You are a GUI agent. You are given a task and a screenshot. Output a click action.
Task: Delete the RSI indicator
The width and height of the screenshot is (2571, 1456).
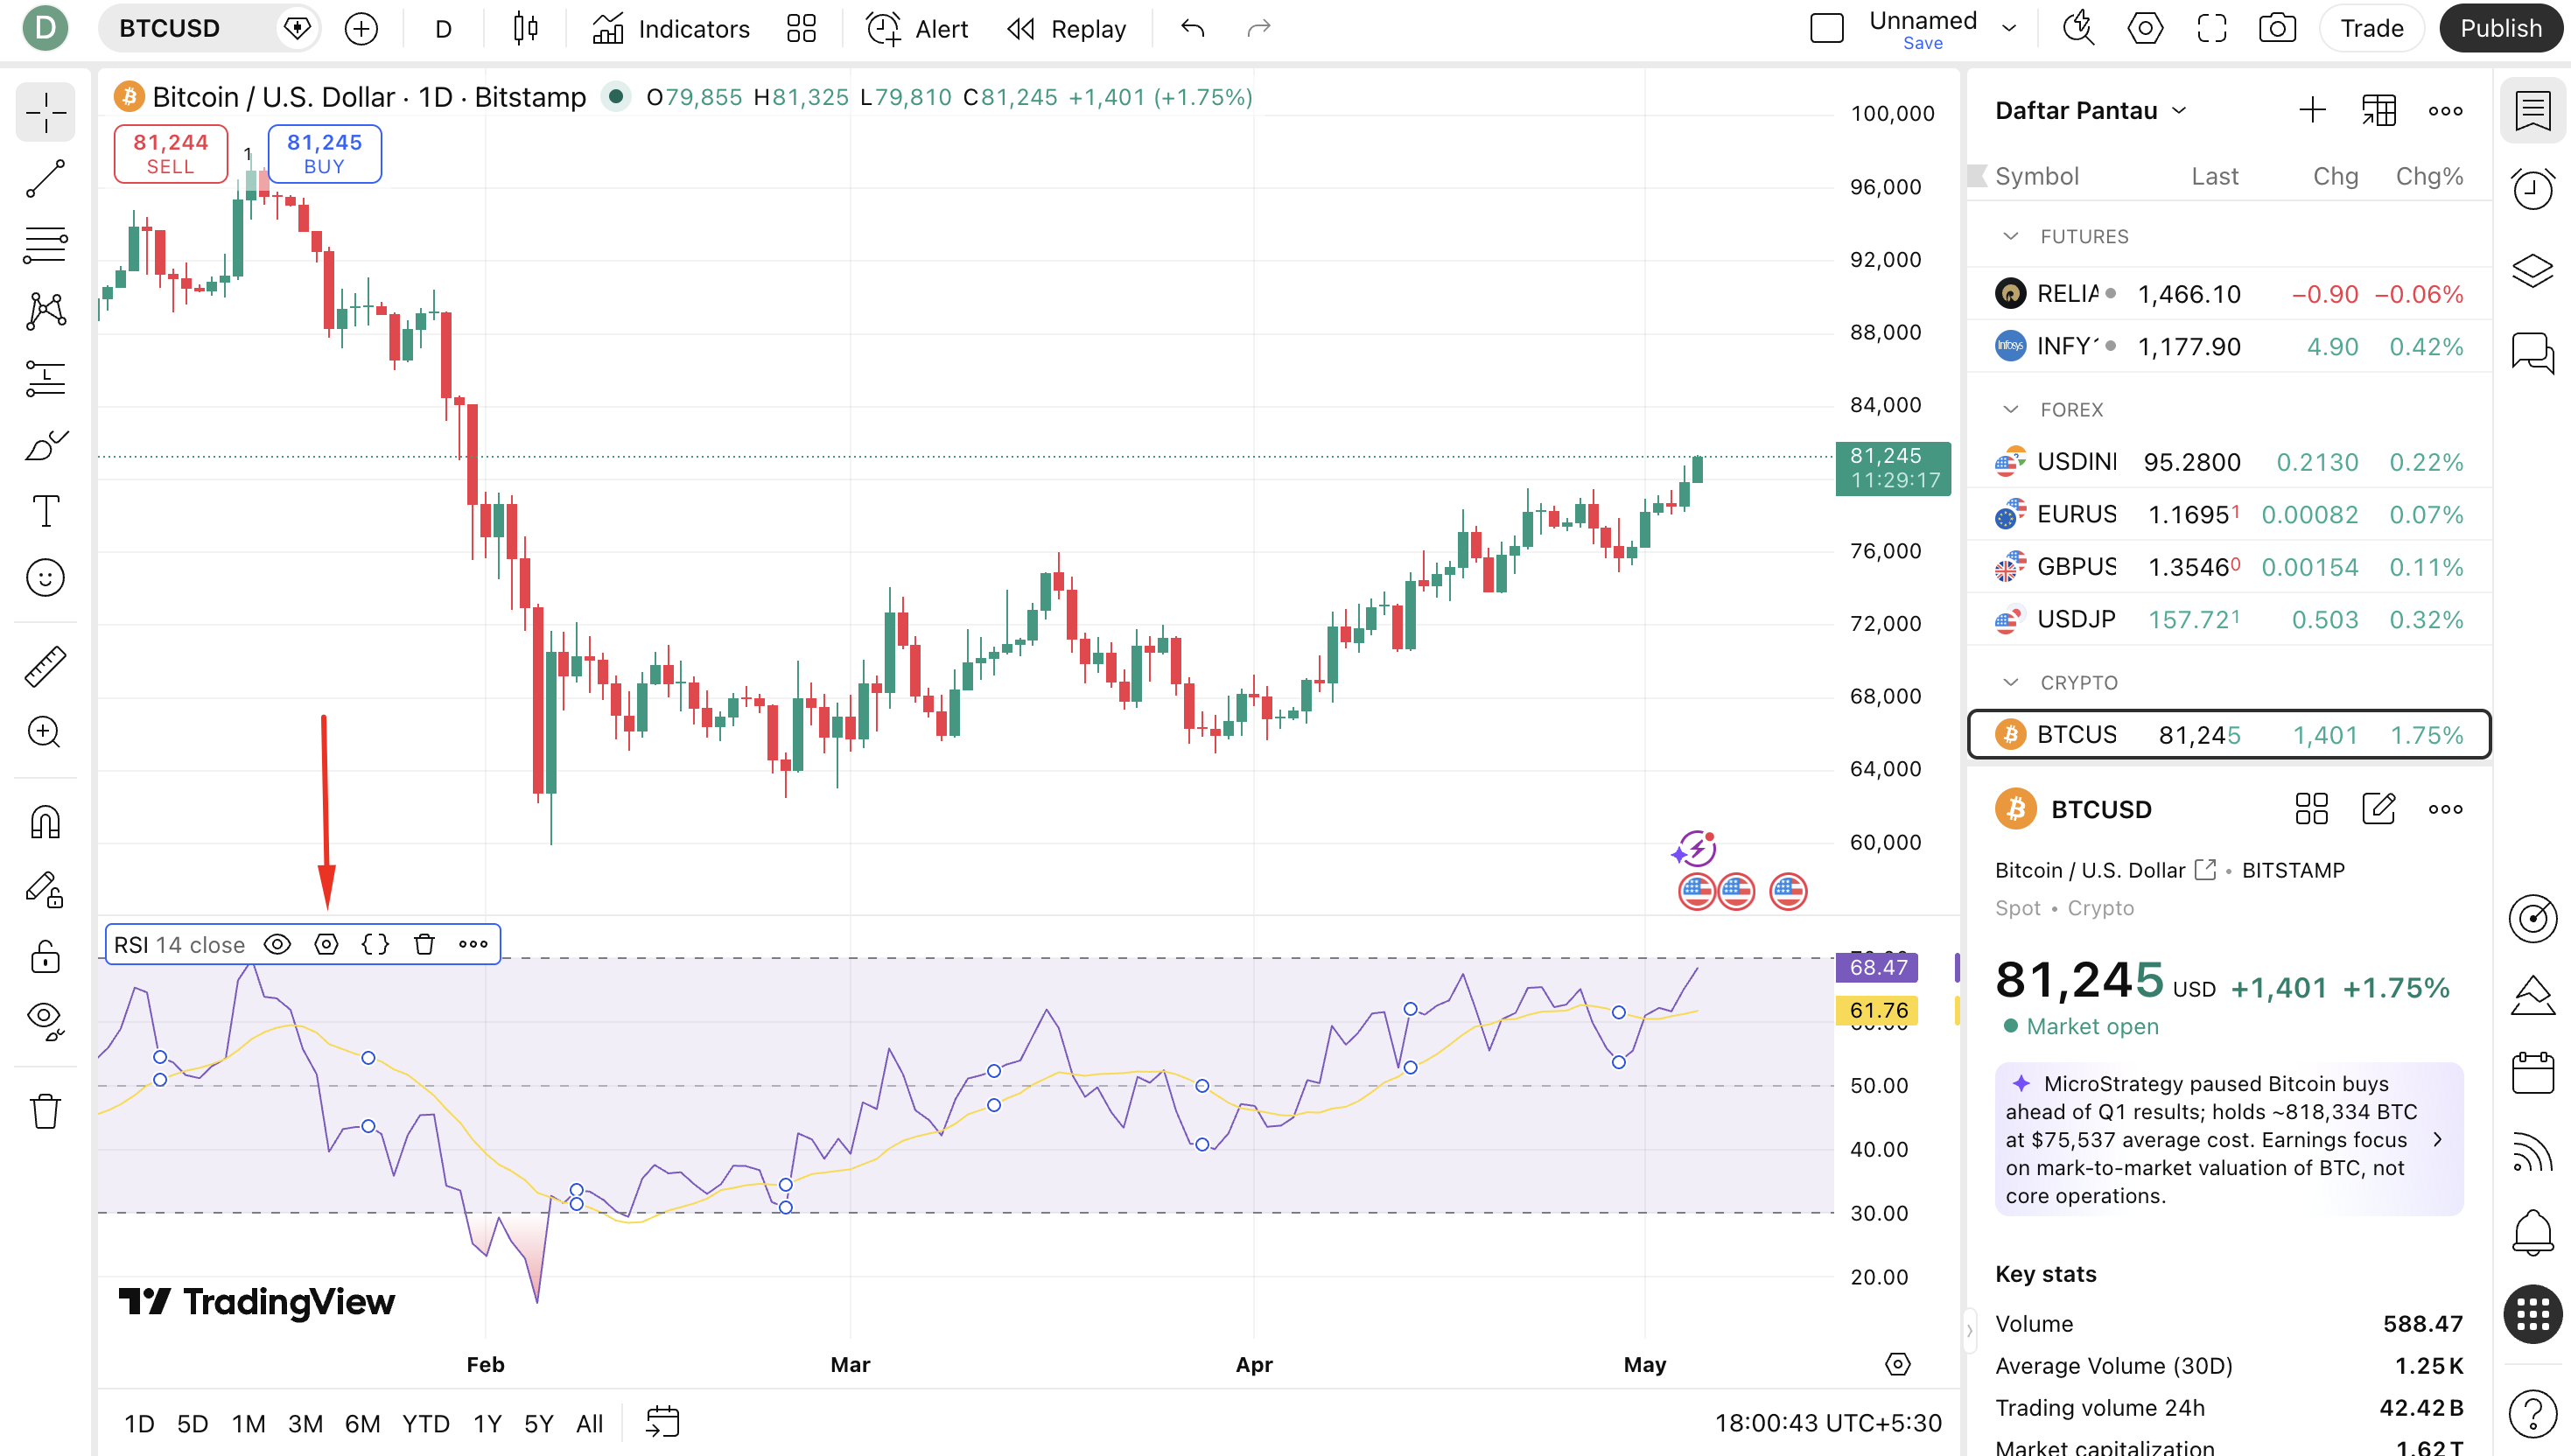click(424, 945)
